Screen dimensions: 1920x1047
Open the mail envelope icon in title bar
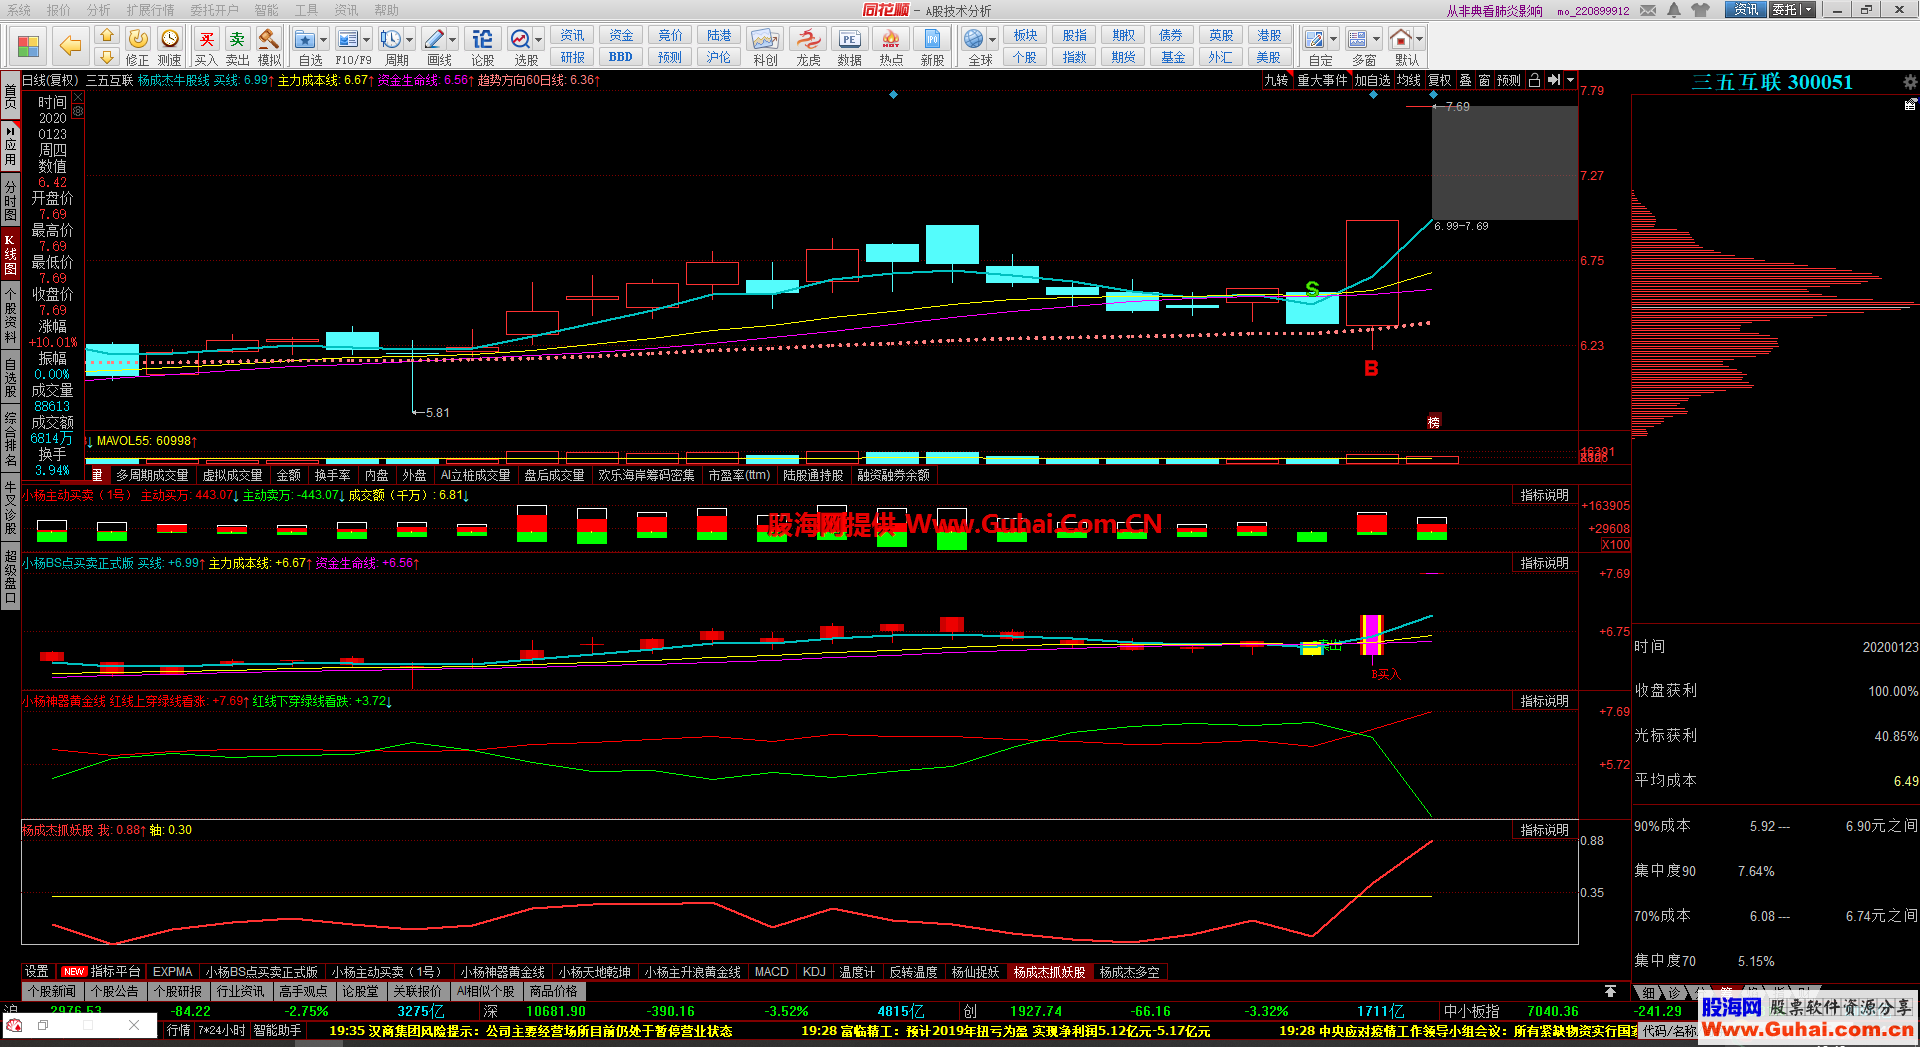1648,10
